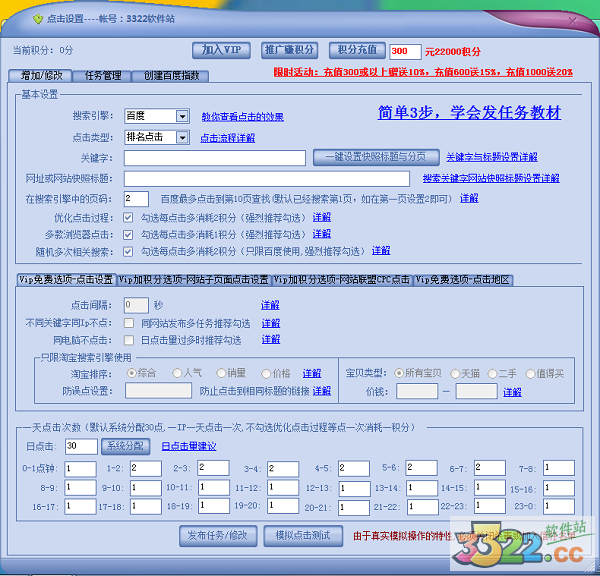Switch to Vip免费选项-点击地区 tab
This screenshot has height=576, width=600.
pyautogui.click(x=462, y=279)
